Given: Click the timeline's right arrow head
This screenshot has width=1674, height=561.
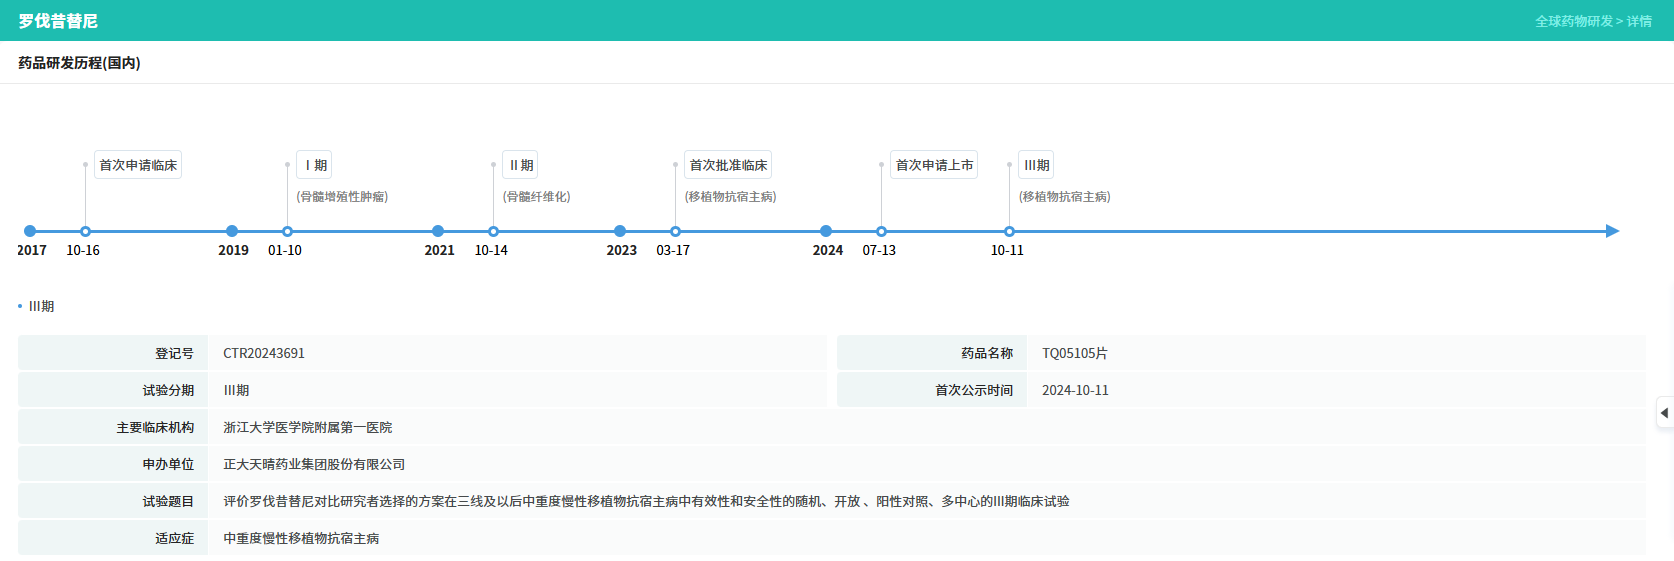Looking at the screenshot, I should (x=1612, y=231).
